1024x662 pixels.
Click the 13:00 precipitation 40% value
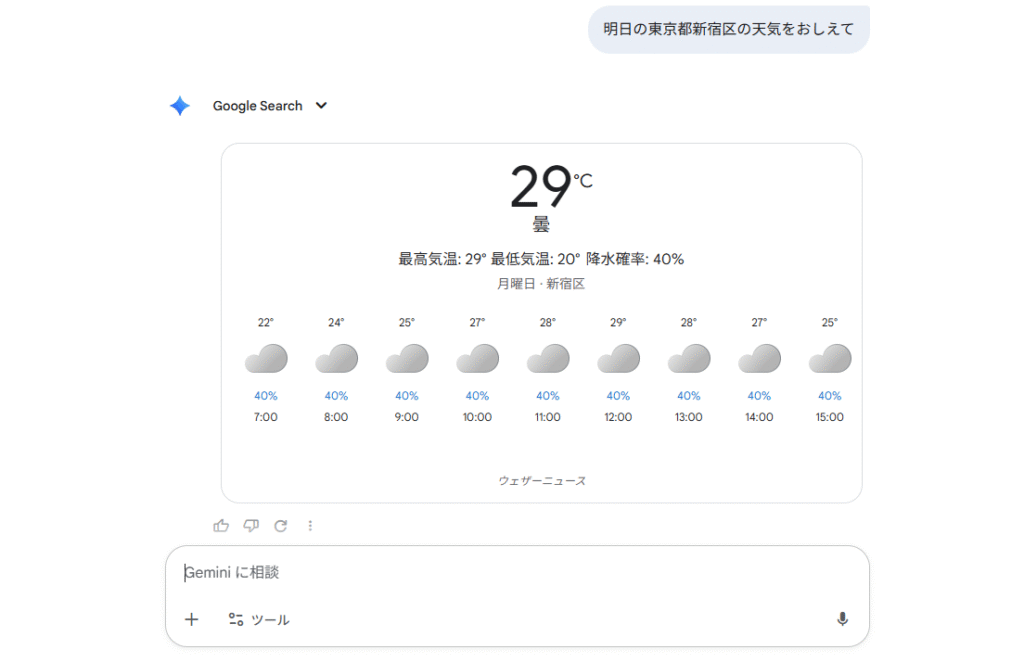(689, 396)
